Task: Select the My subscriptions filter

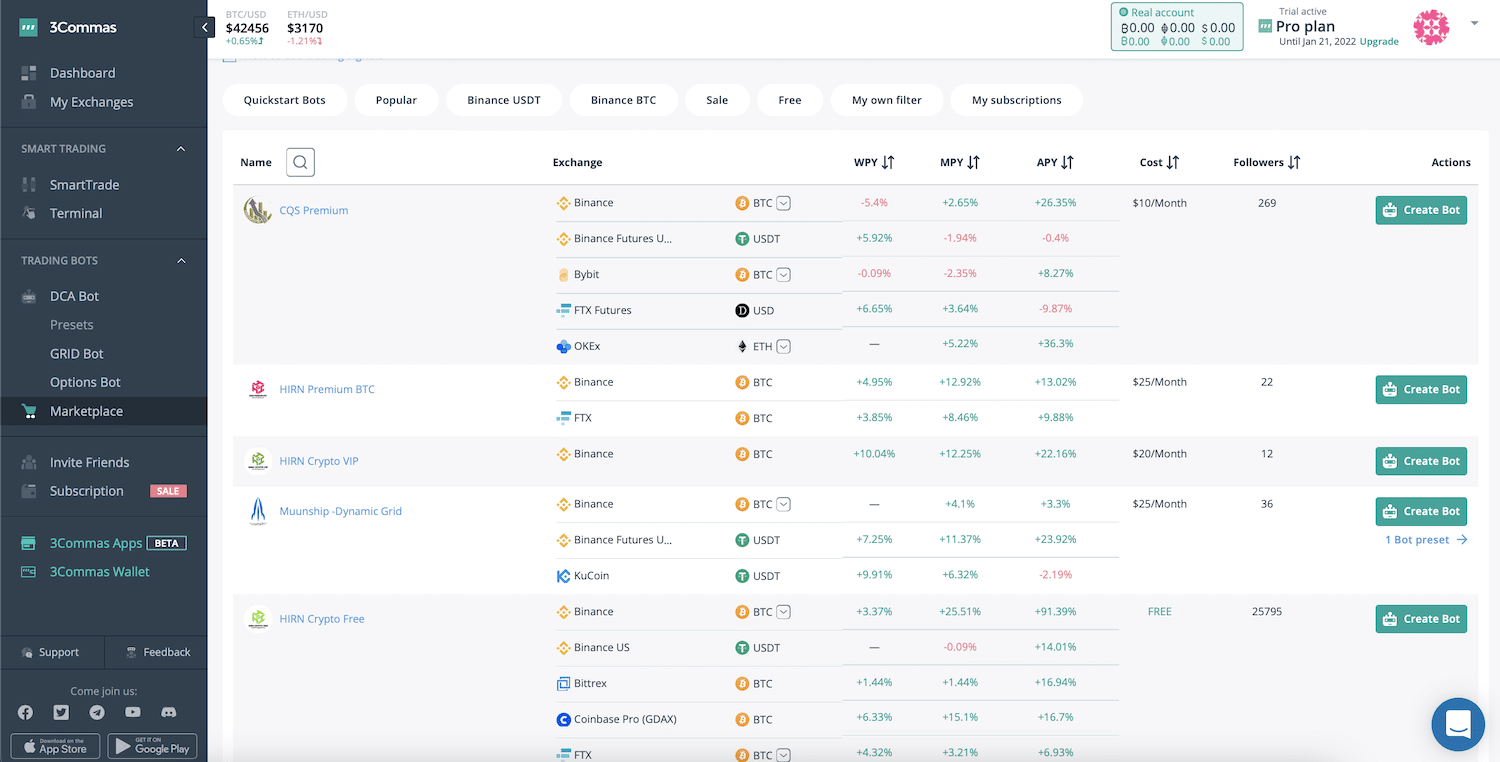Action: 1017,100
